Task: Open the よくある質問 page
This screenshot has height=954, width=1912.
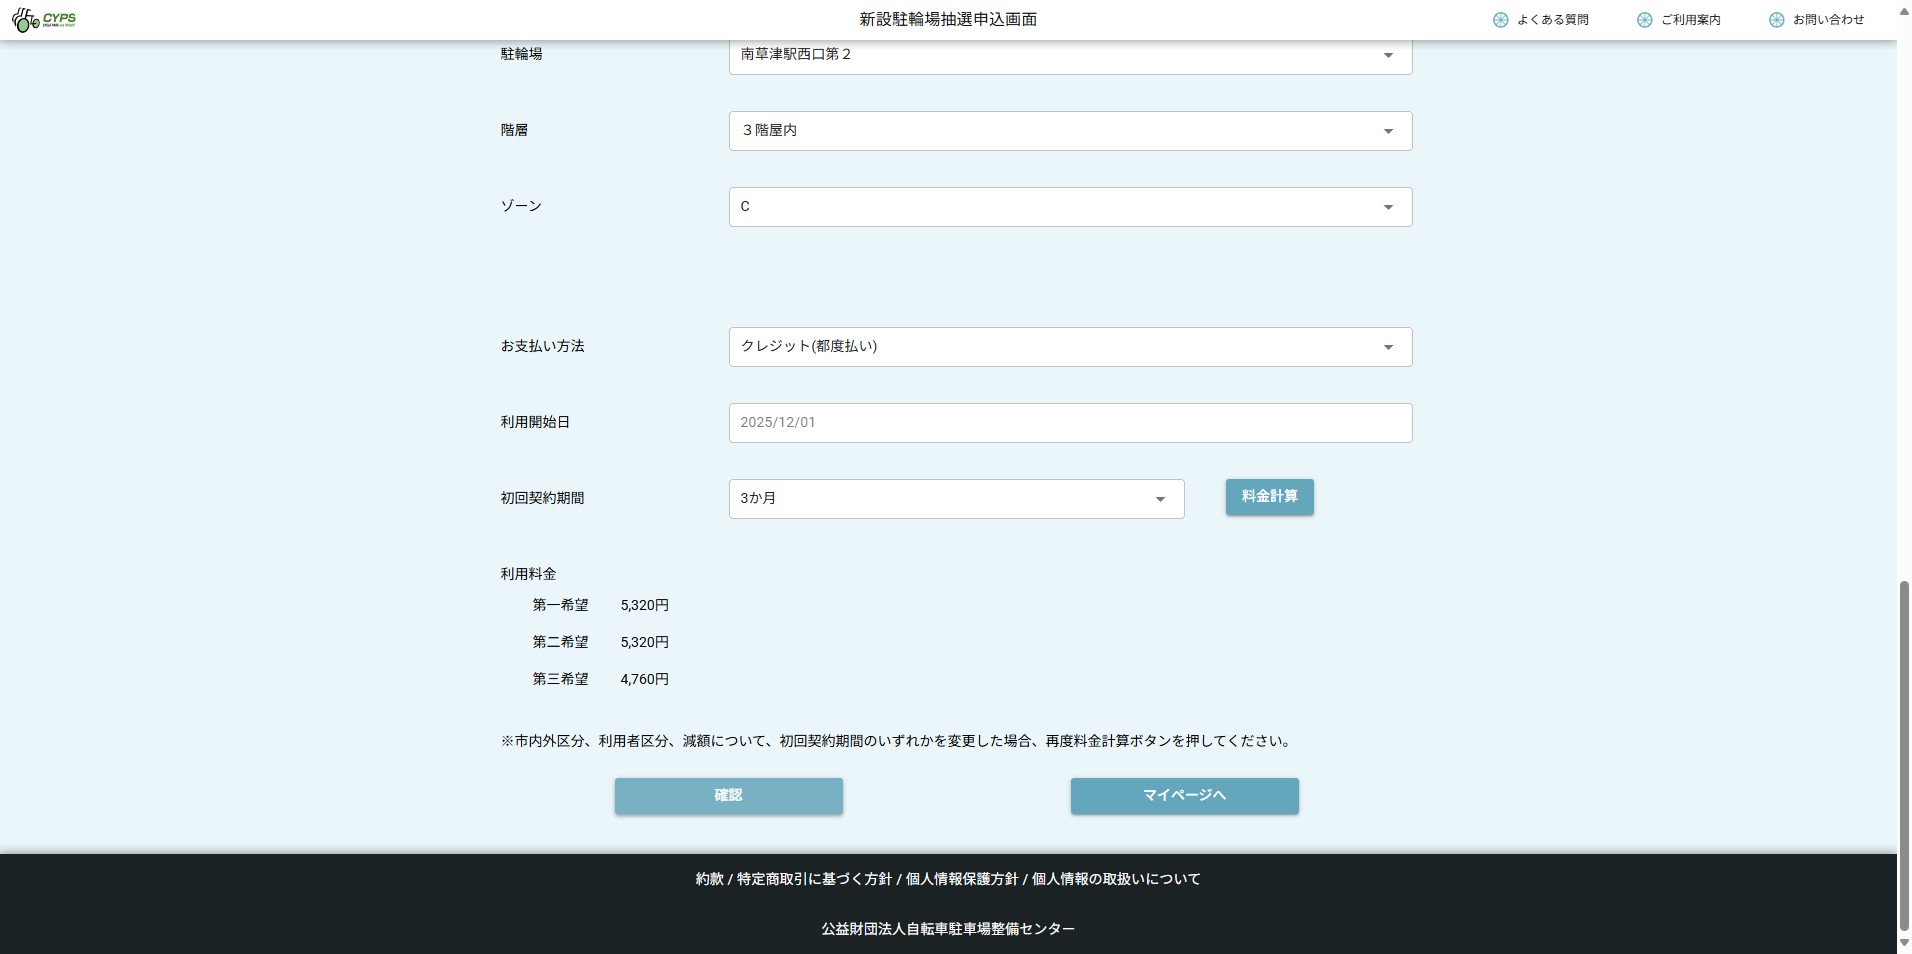Action: (x=1552, y=20)
